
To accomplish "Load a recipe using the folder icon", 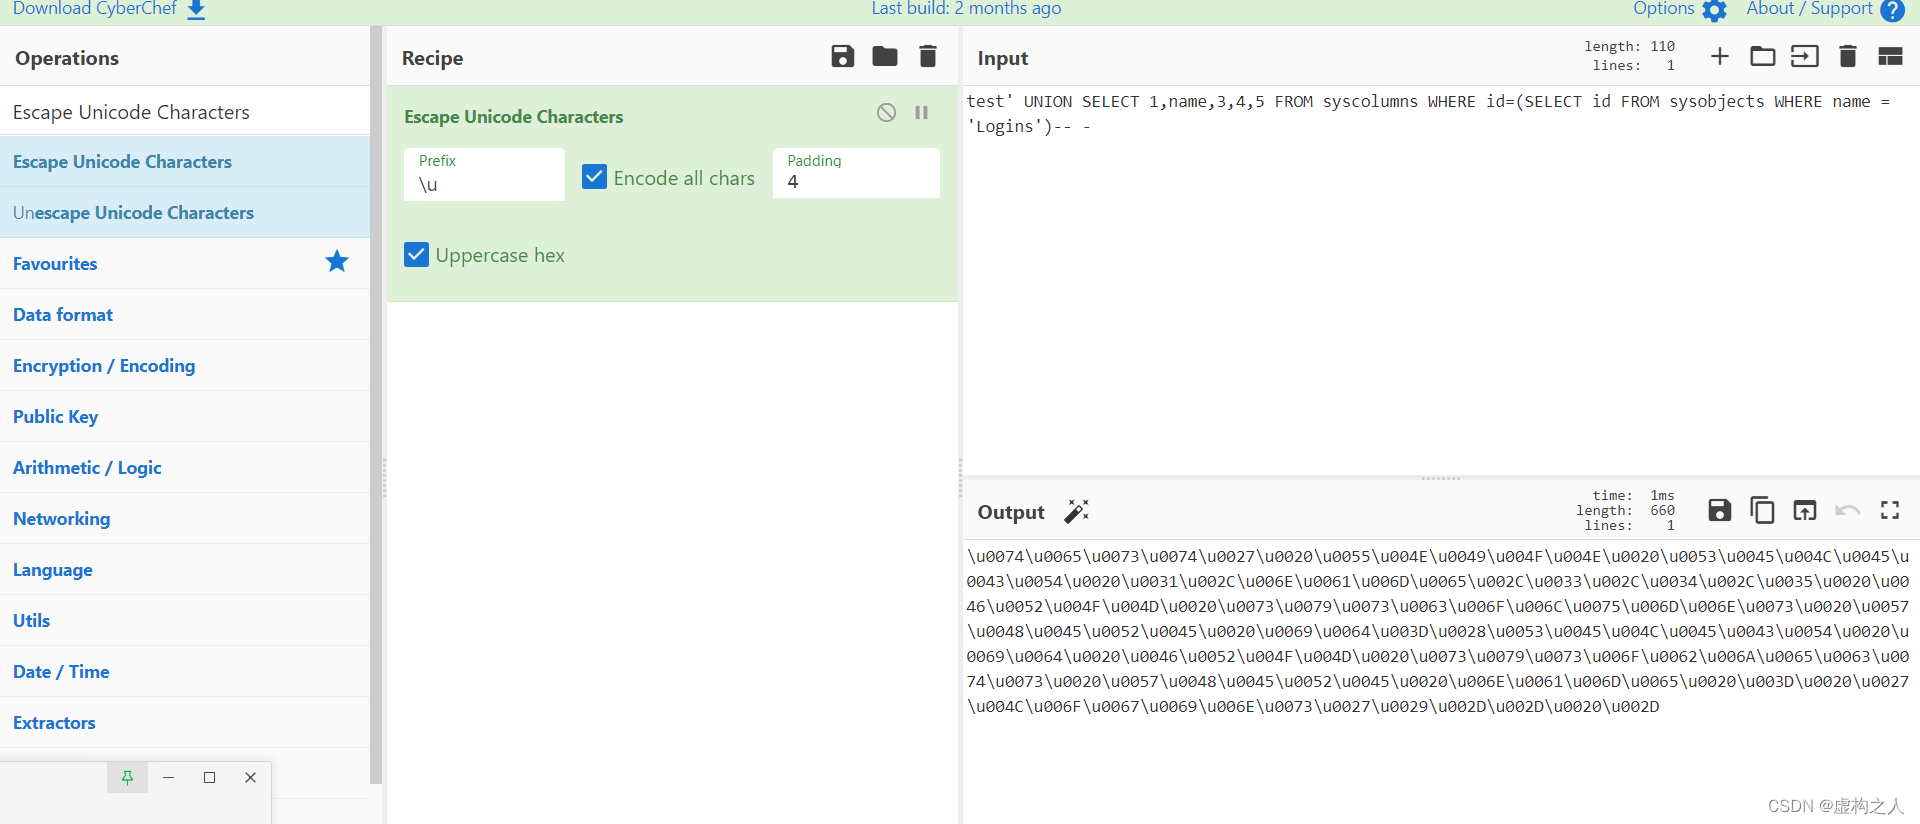I will pos(885,56).
